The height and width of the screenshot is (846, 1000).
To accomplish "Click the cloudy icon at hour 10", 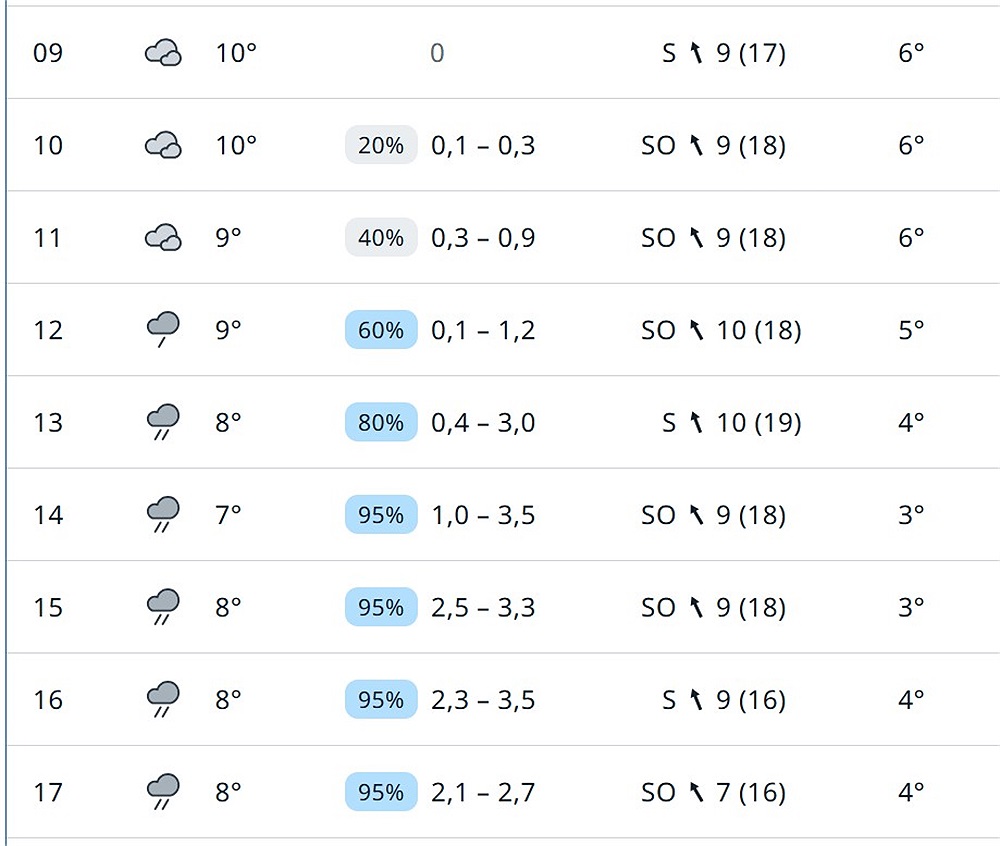I will pos(163,146).
